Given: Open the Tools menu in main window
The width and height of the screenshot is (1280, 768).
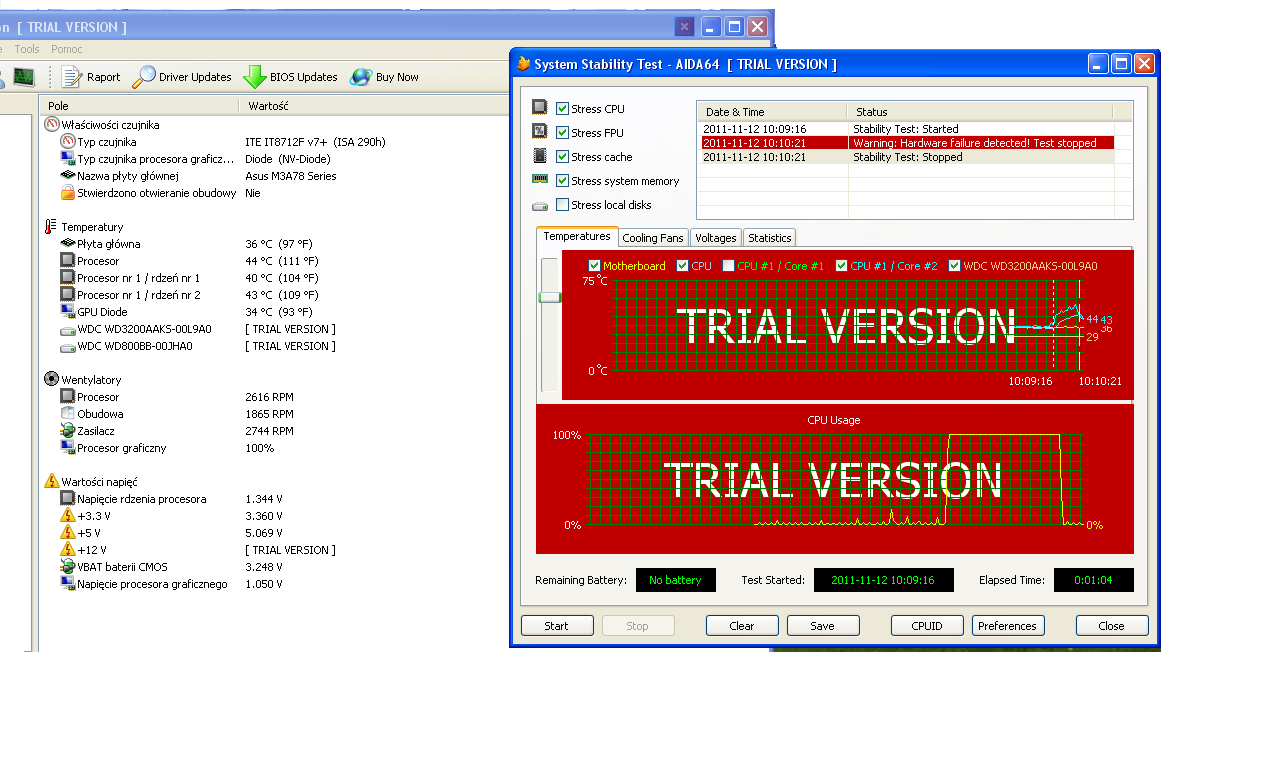Looking at the screenshot, I should 27,49.
